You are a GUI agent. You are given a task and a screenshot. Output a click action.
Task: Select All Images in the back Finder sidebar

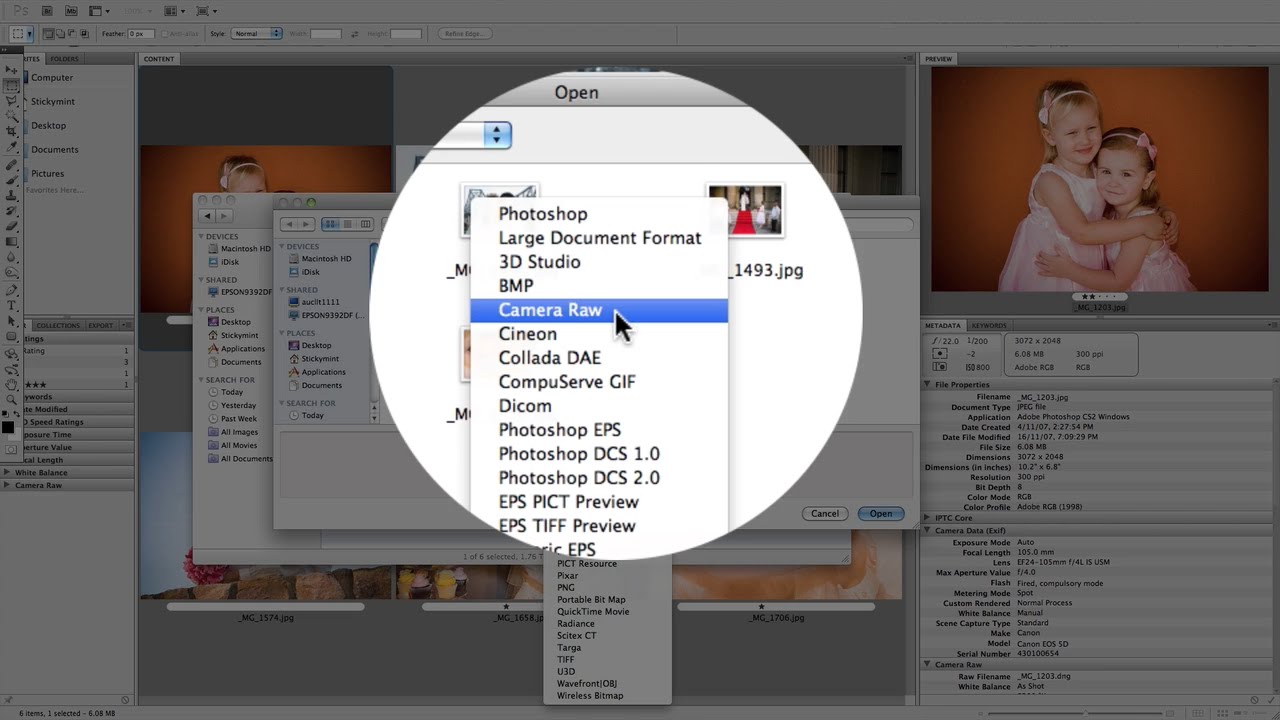pyautogui.click(x=239, y=433)
